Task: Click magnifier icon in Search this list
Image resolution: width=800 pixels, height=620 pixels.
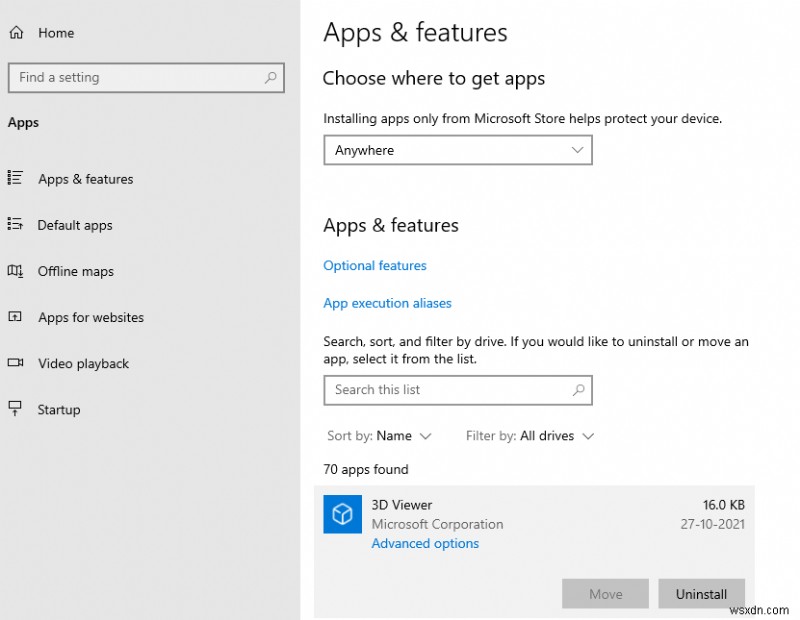Action: [578, 390]
